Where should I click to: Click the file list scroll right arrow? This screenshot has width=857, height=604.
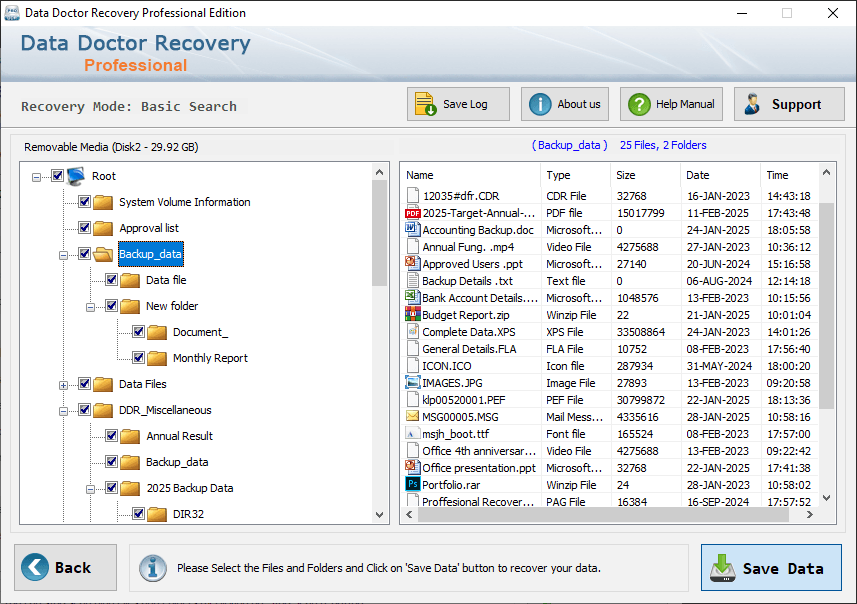[x=810, y=515]
